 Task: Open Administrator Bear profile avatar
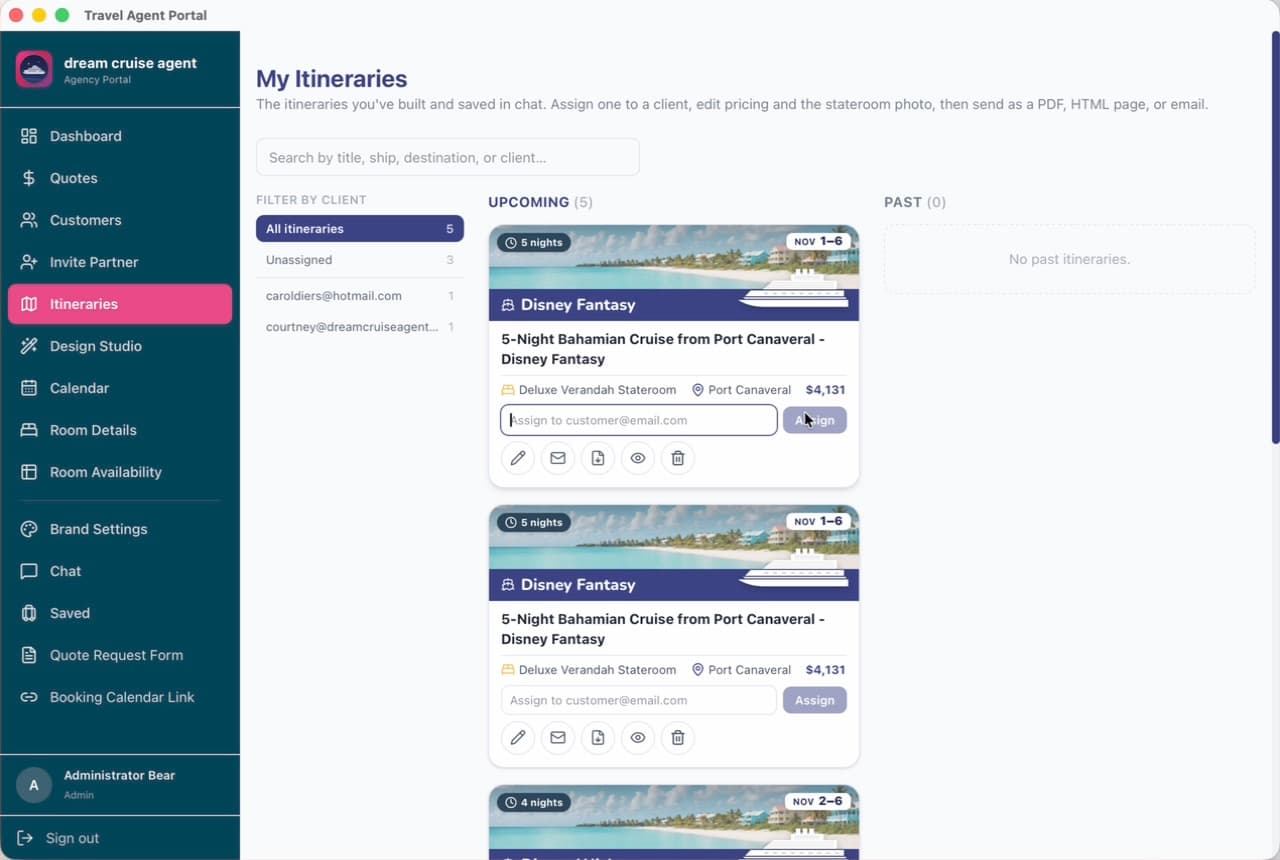(x=34, y=786)
